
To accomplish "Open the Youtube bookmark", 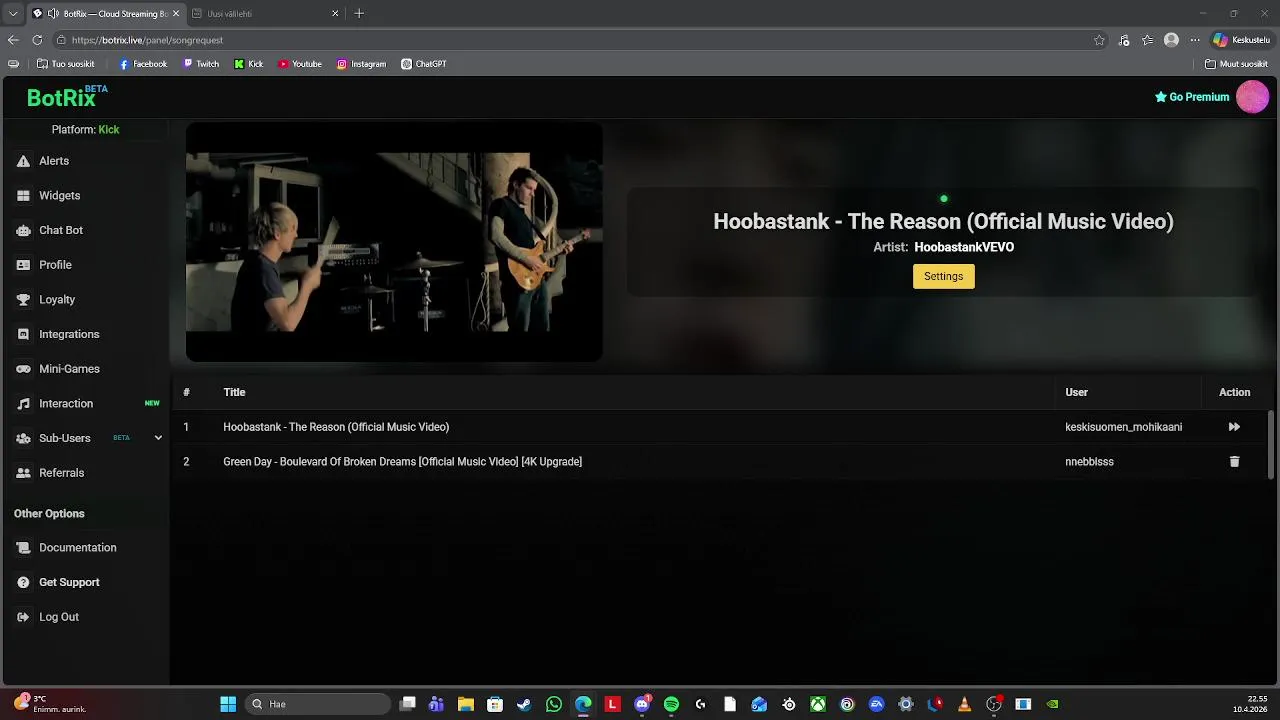I will [x=300, y=64].
